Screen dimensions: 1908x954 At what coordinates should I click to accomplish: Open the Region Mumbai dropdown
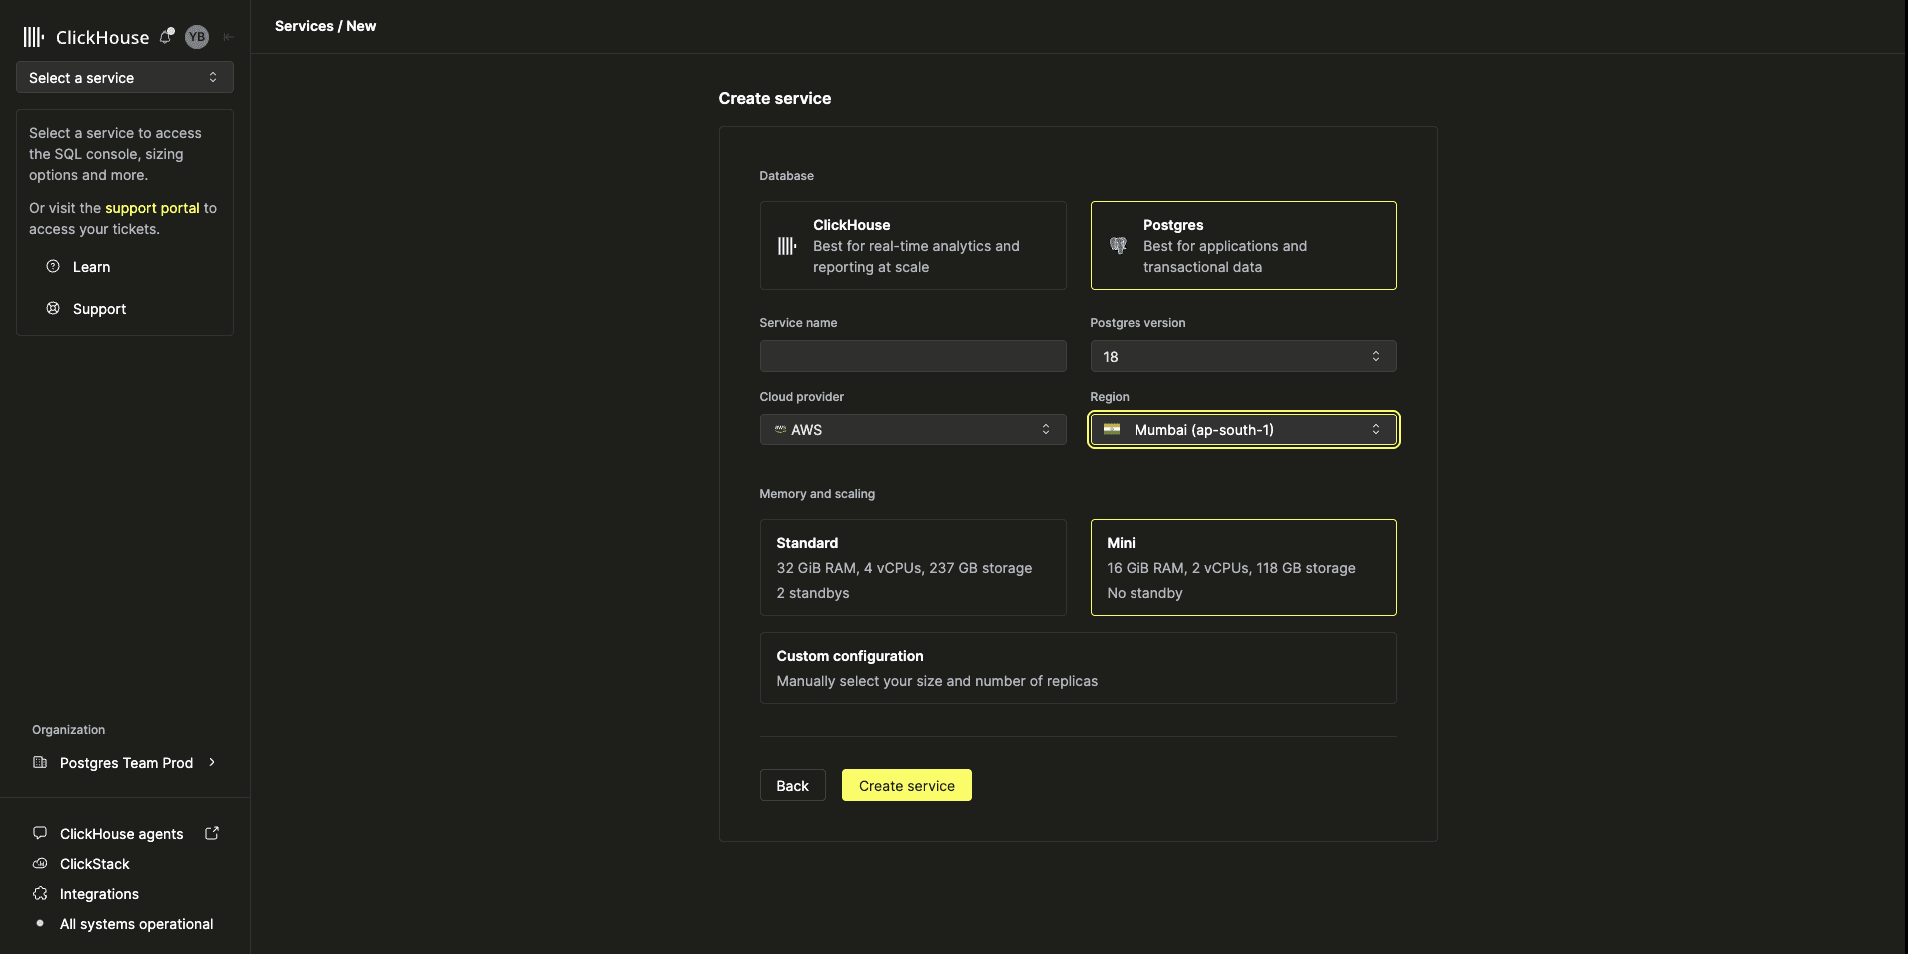click(1243, 430)
